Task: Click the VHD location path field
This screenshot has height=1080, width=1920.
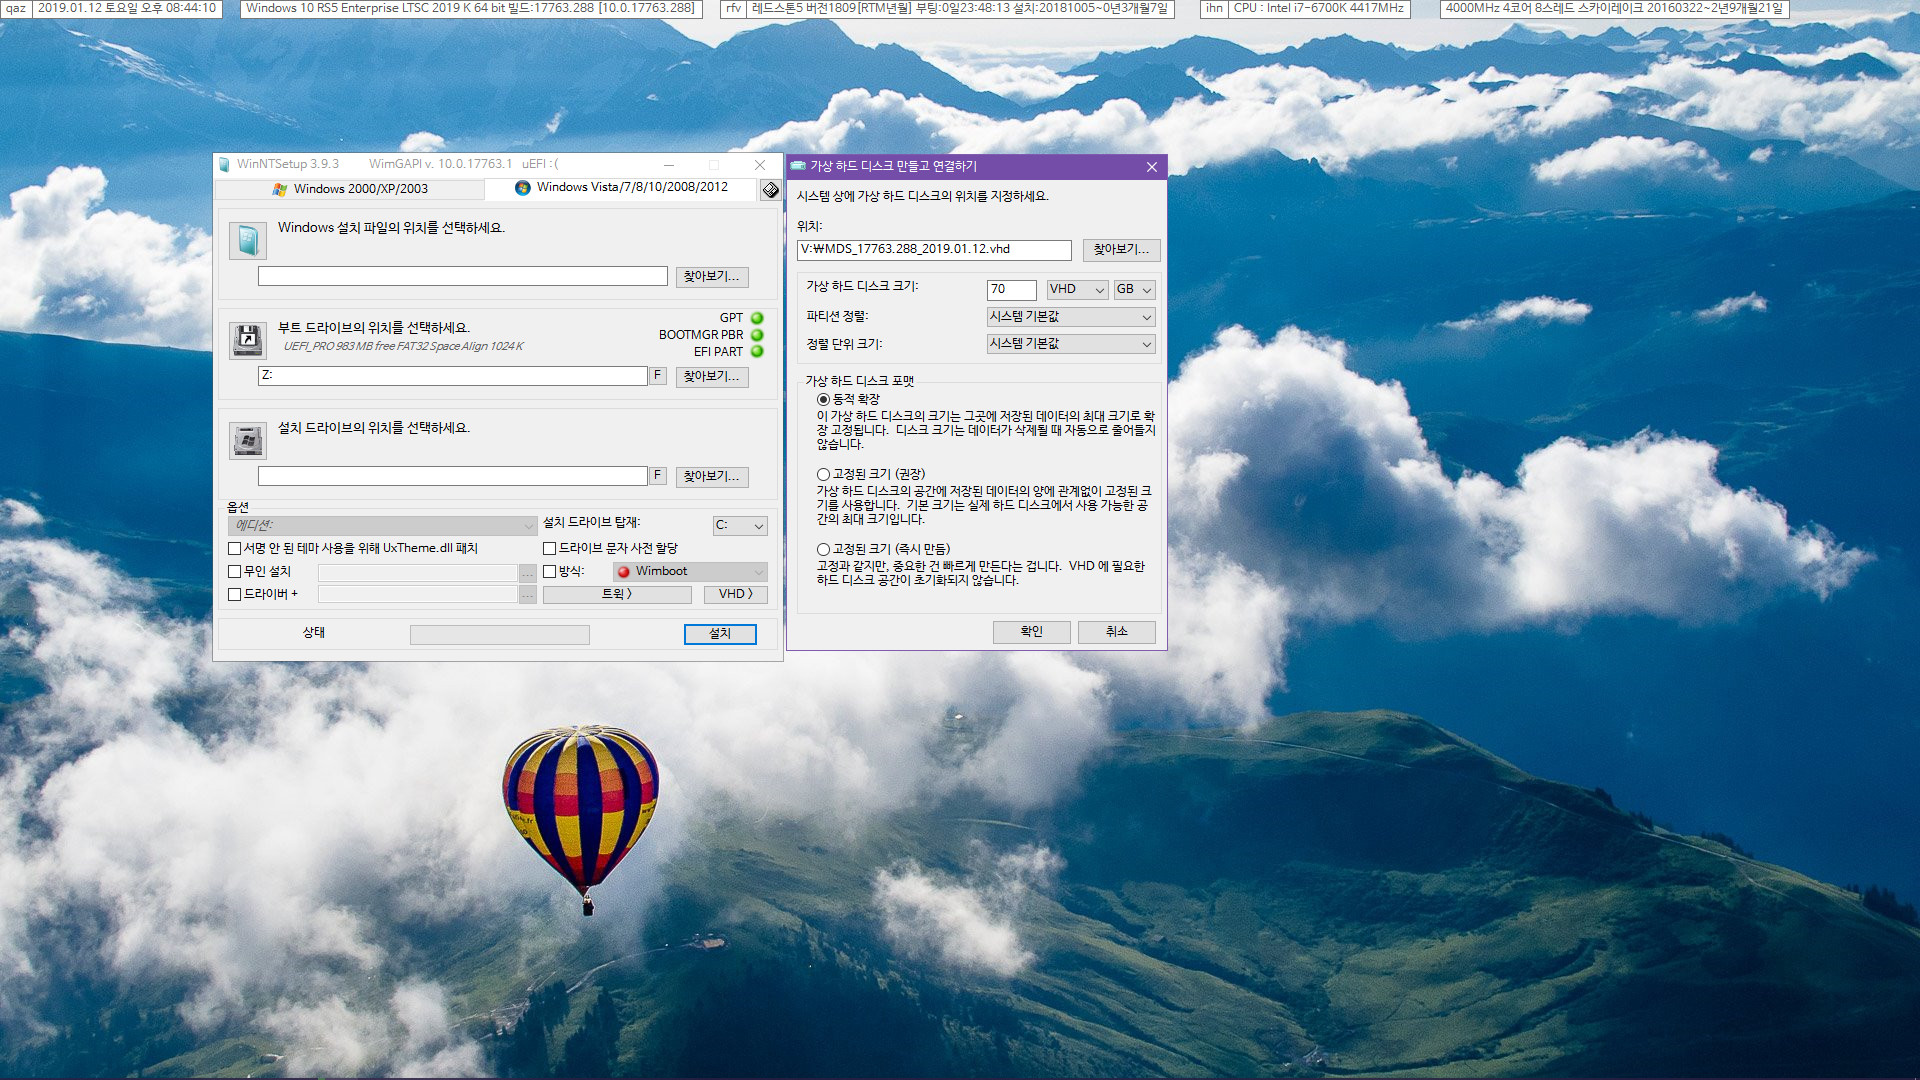Action: tap(934, 250)
